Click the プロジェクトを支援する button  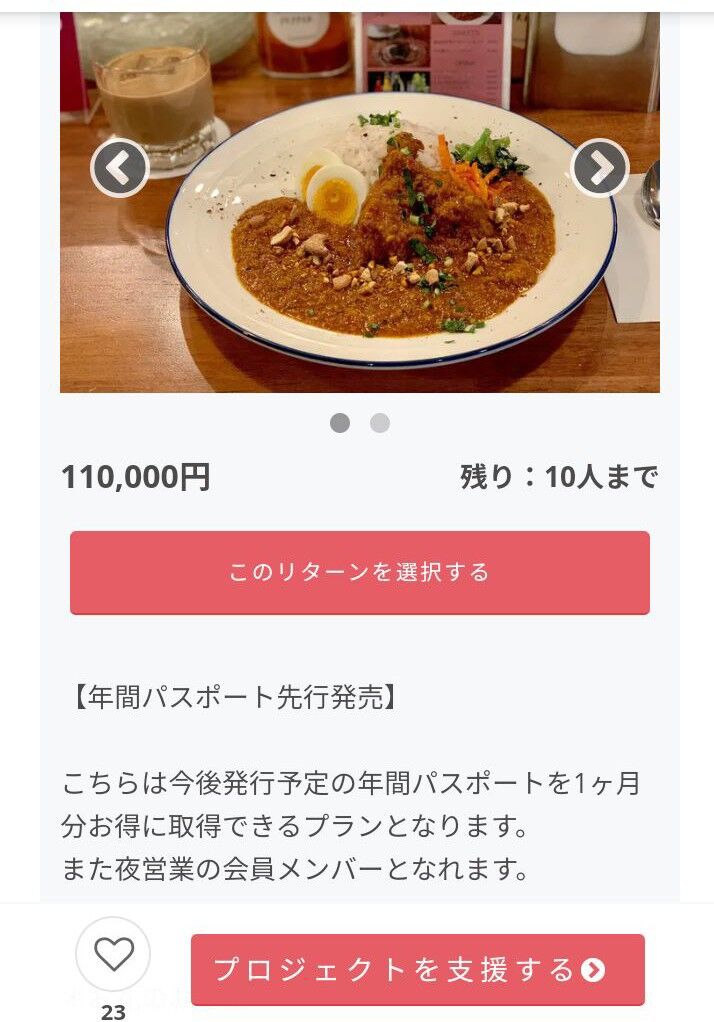click(x=418, y=969)
